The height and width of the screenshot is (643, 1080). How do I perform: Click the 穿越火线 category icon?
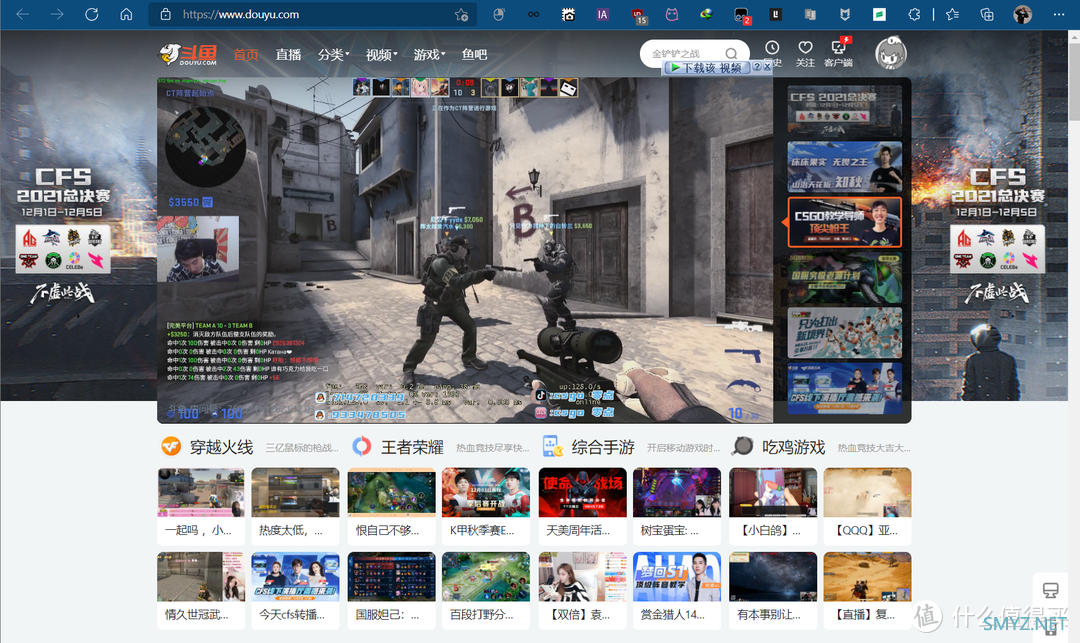click(171, 447)
